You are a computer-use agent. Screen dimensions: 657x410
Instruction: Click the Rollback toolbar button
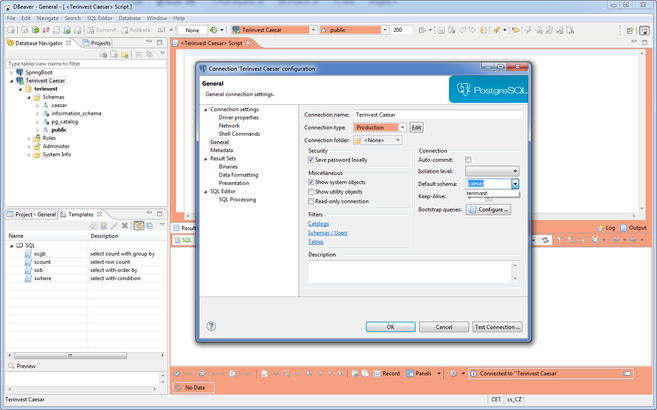click(135, 30)
